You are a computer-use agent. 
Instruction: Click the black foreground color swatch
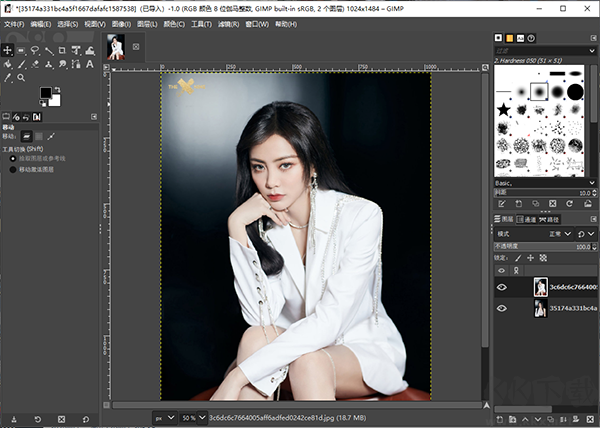[45, 93]
